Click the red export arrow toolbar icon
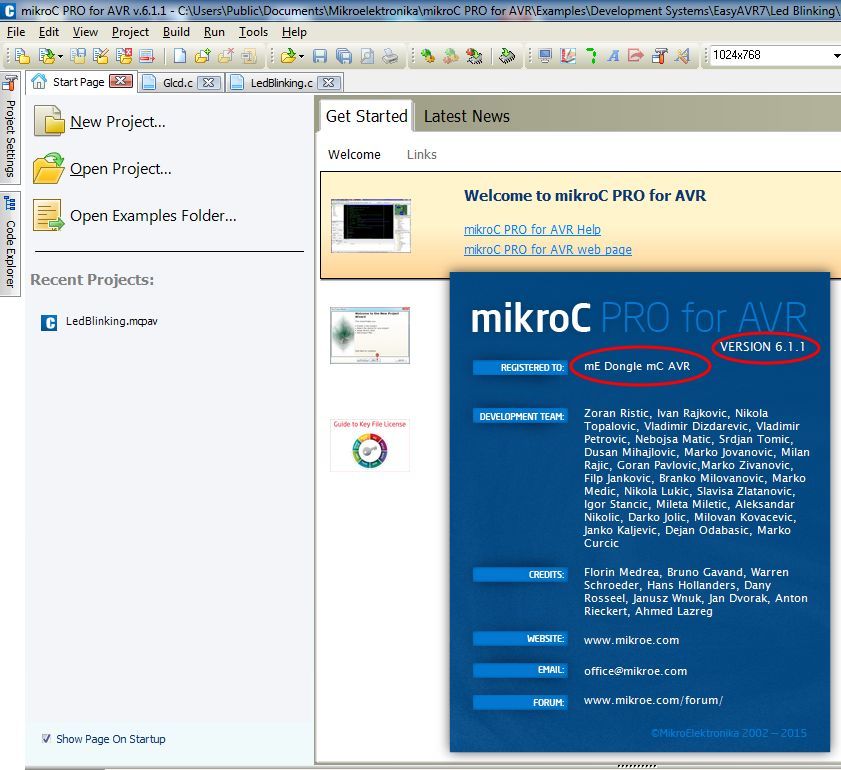Image resolution: width=841 pixels, height=770 pixels. click(636, 56)
